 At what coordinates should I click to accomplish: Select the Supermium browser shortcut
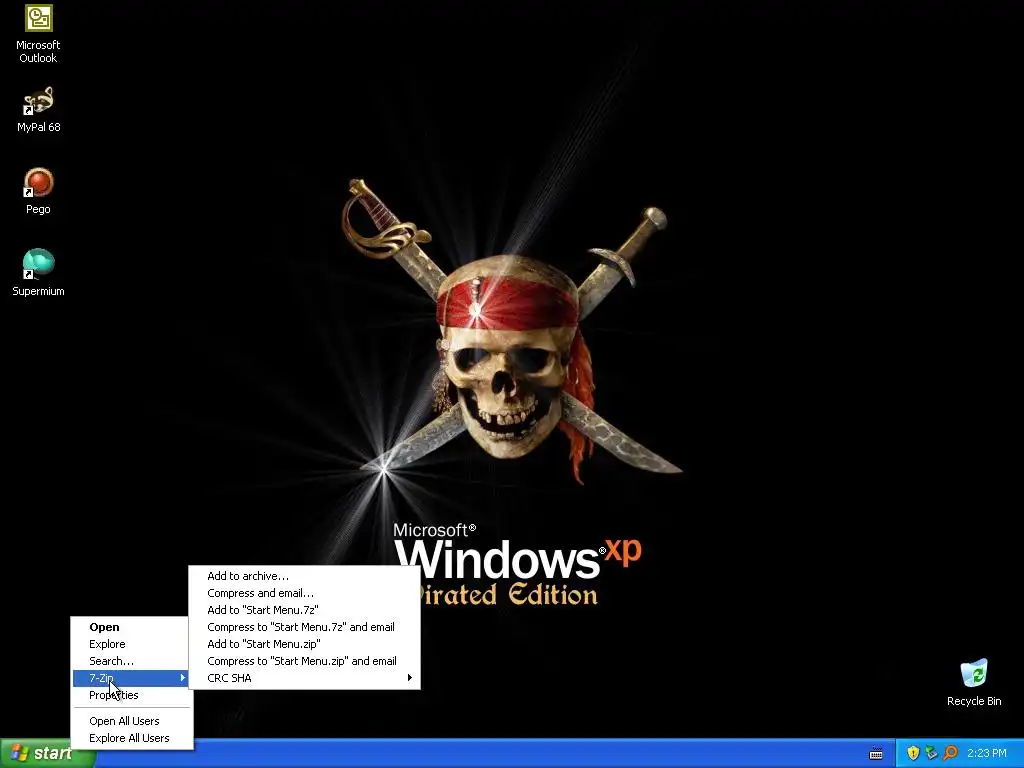click(38, 273)
